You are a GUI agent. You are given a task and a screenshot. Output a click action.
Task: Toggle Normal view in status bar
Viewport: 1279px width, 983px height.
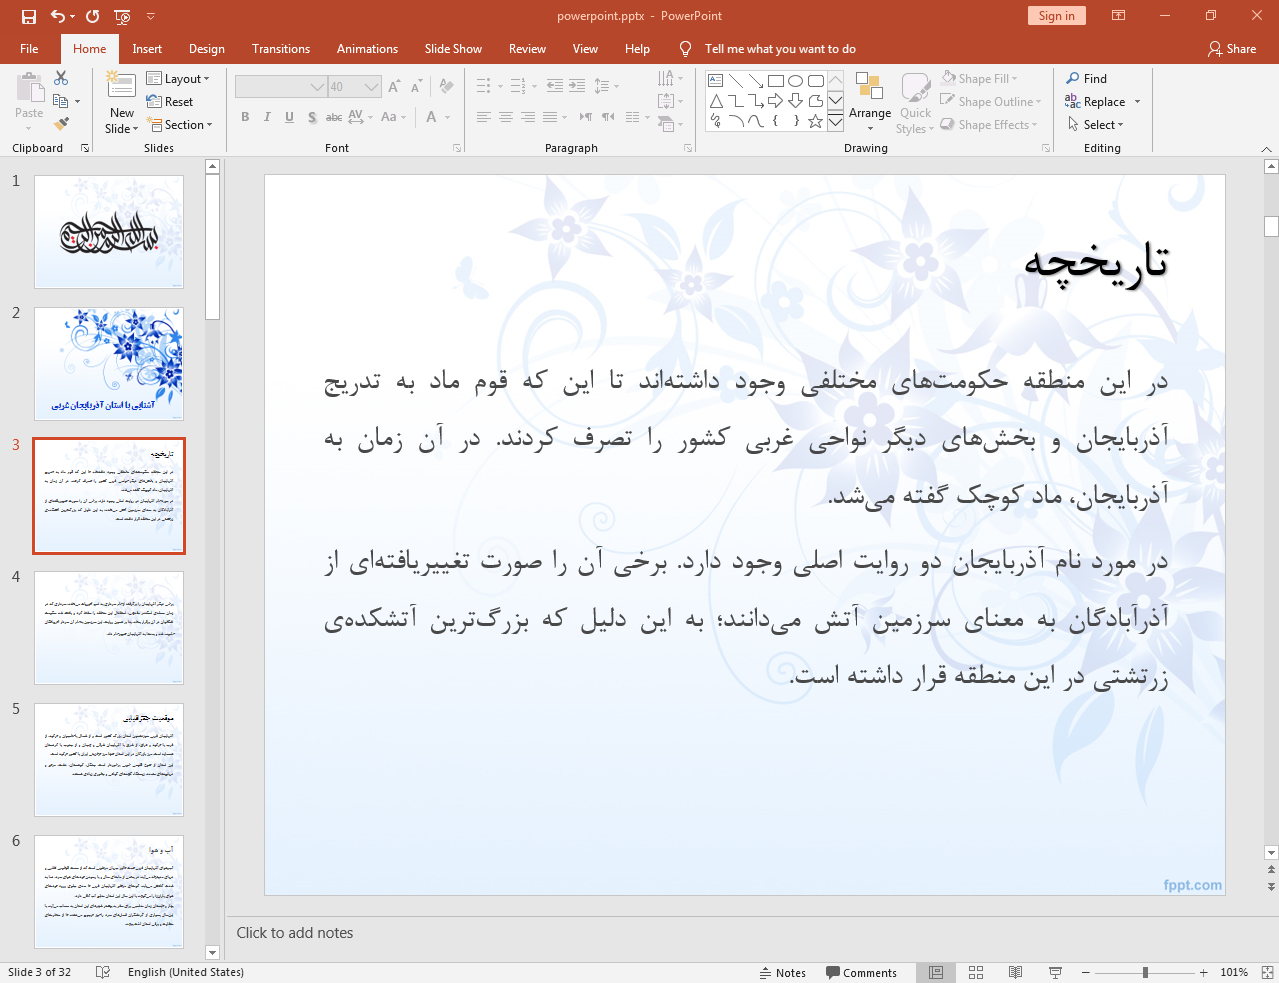pos(936,972)
